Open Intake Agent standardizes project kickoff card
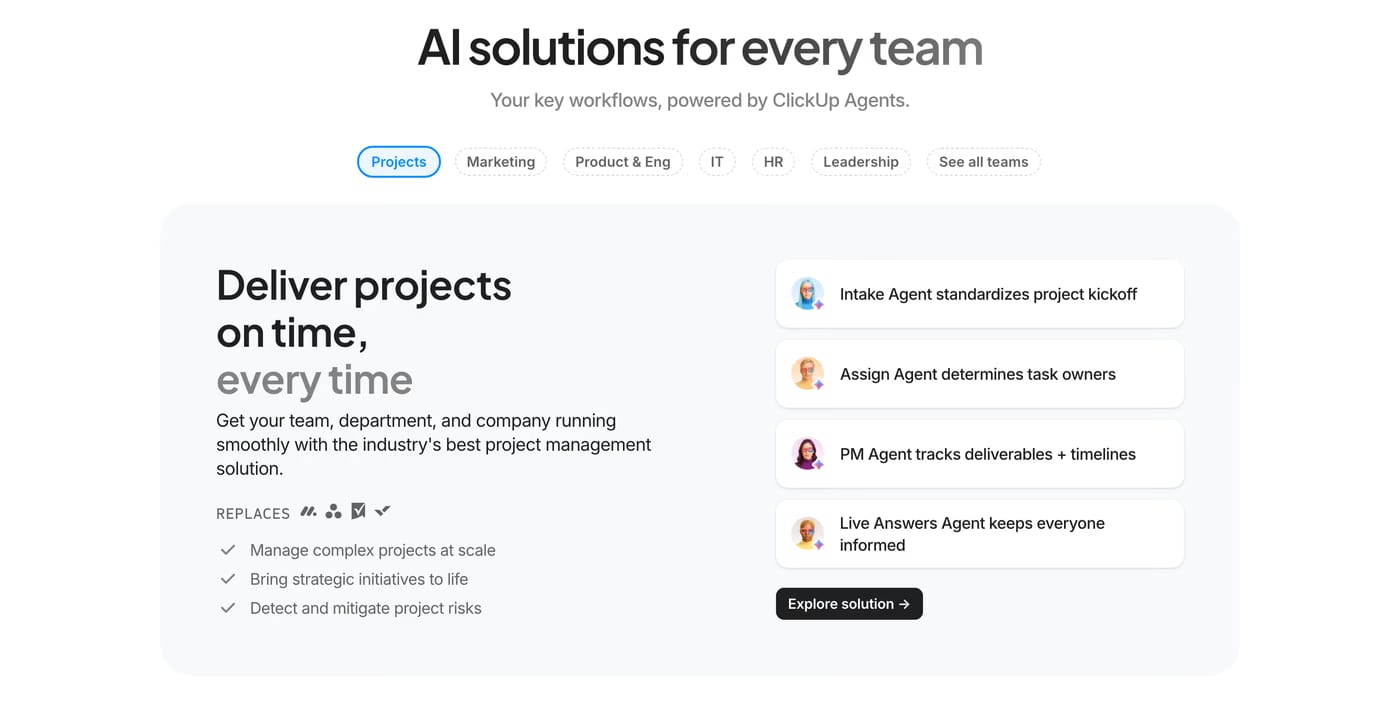Screen dimensions: 1400x704 [980, 294]
